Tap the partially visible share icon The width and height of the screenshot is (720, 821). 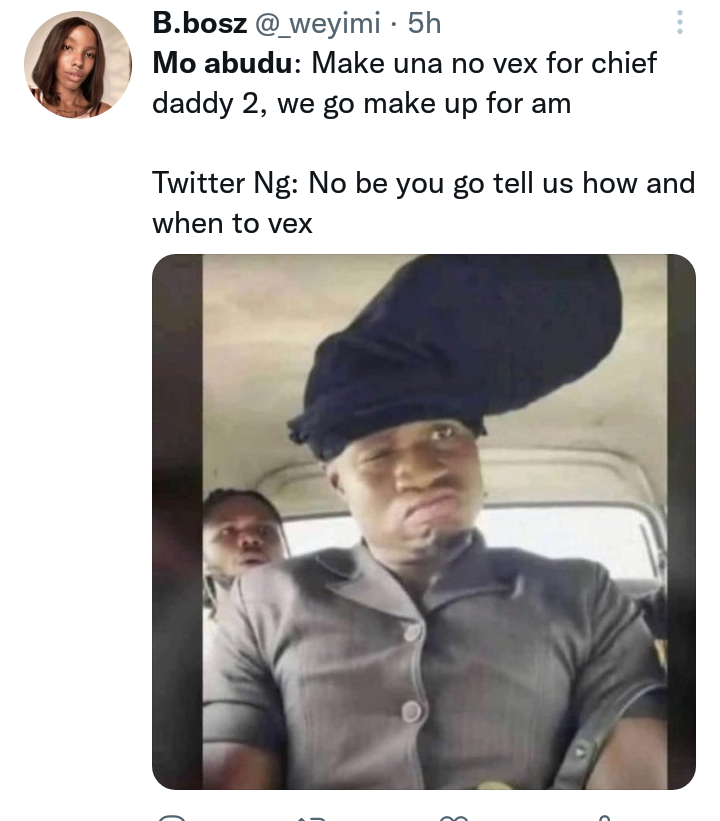click(x=603, y=818)
